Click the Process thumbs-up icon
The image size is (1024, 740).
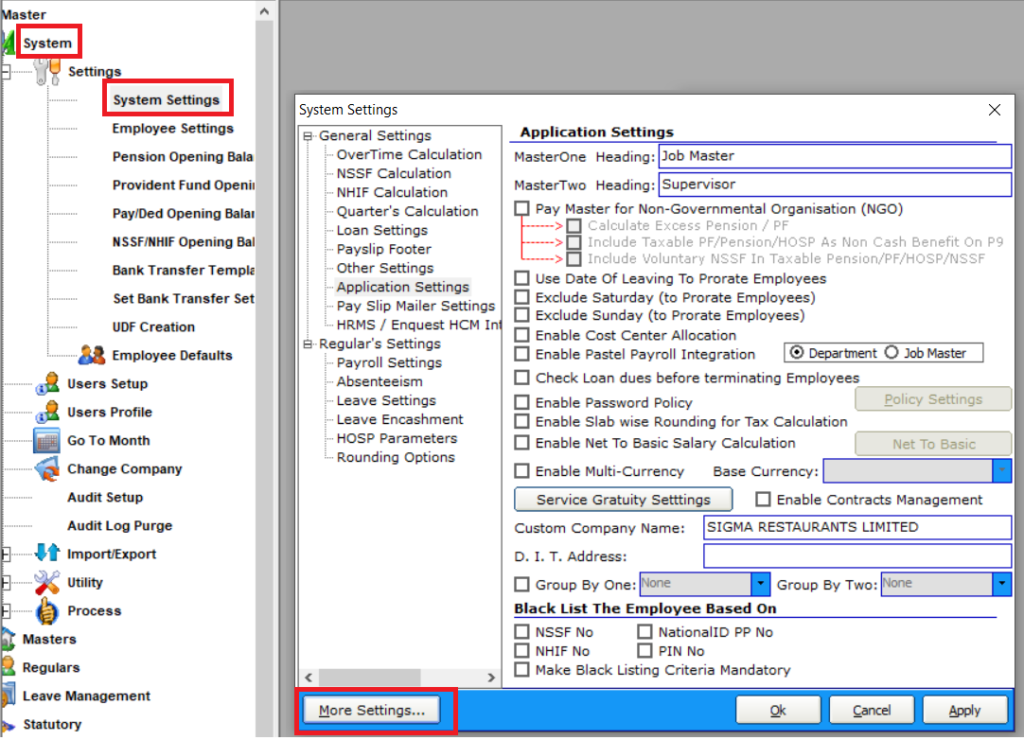click(47, 610)
